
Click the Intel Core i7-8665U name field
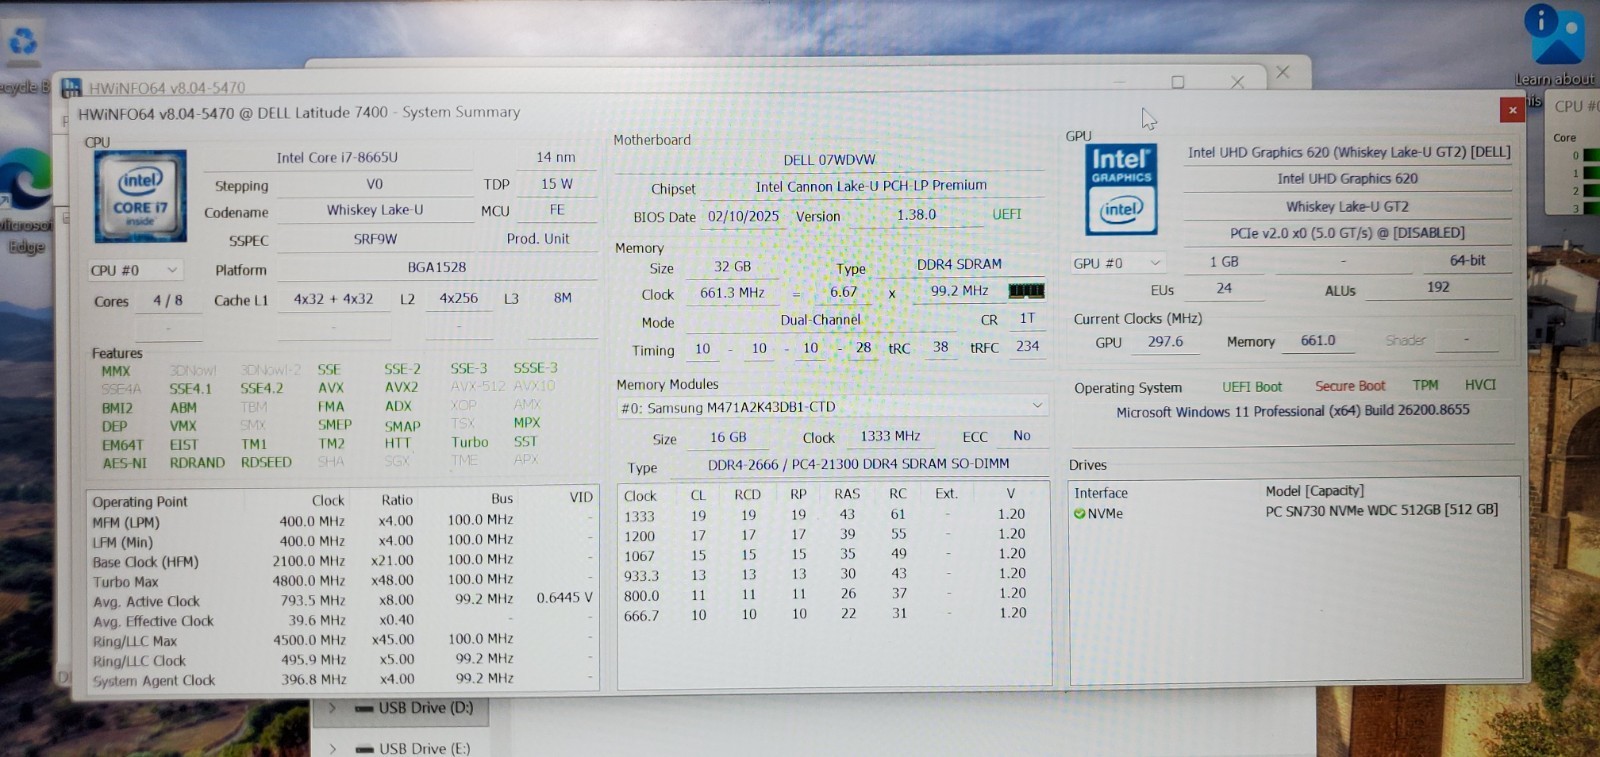(337, 157)
